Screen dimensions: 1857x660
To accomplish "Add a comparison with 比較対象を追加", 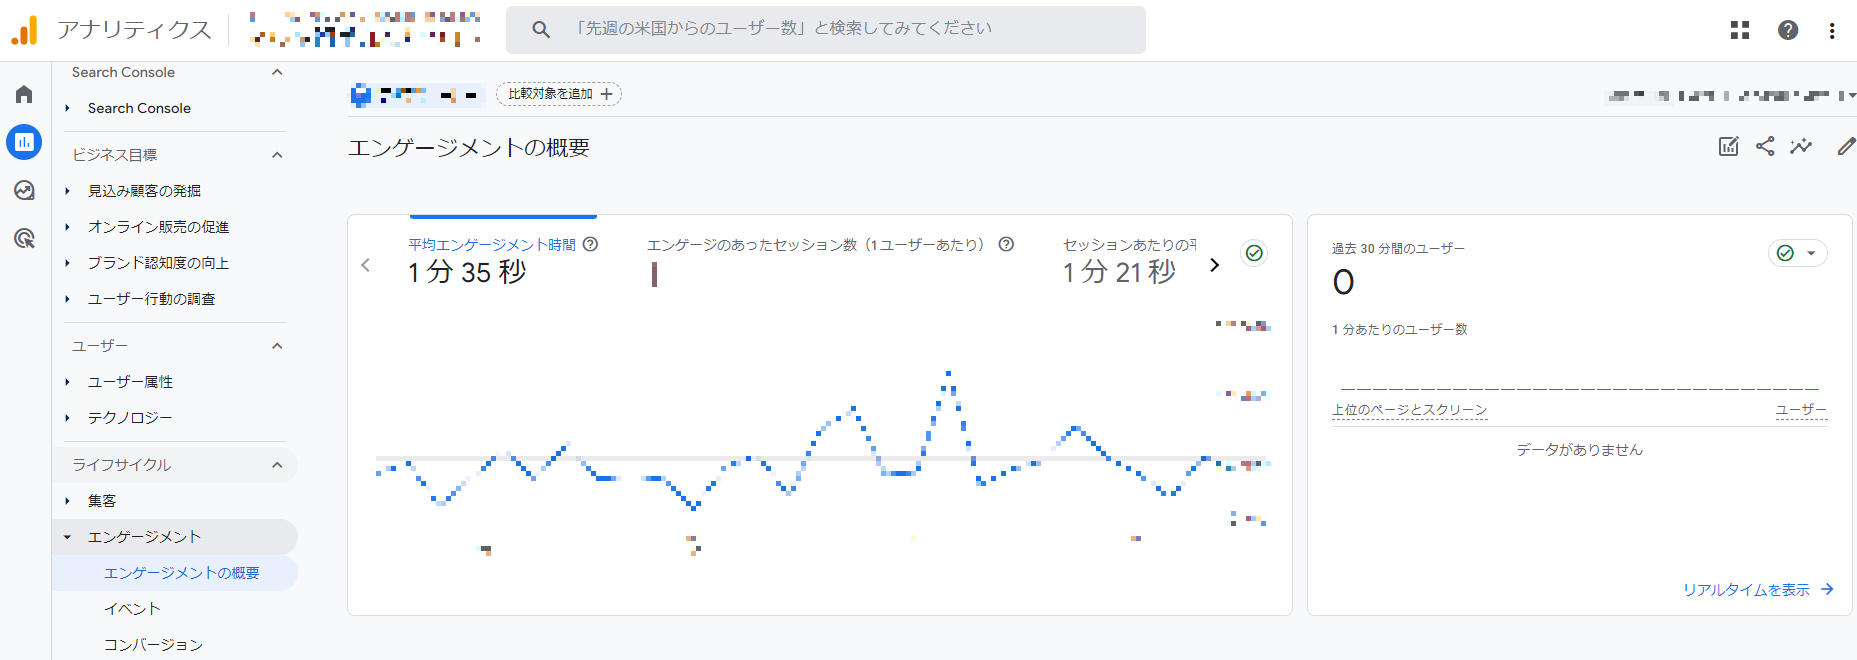I will click(559, 94).
